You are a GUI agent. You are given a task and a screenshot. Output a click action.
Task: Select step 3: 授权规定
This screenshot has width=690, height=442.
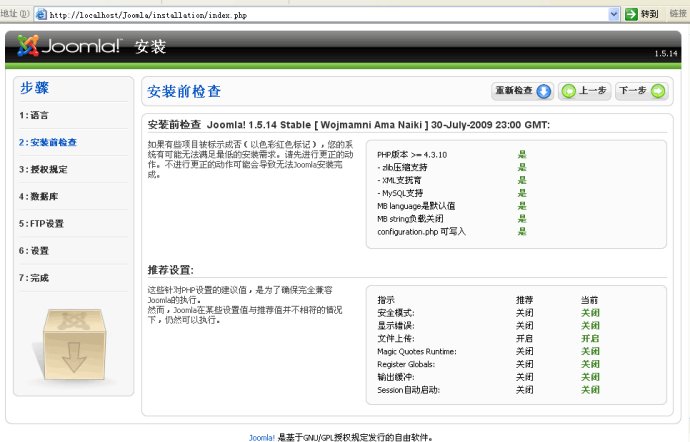pos(43,169)
